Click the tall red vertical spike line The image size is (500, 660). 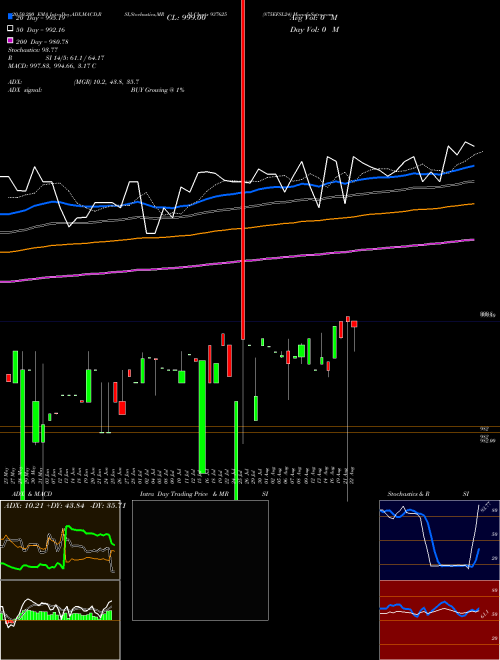tap(243, 168)
